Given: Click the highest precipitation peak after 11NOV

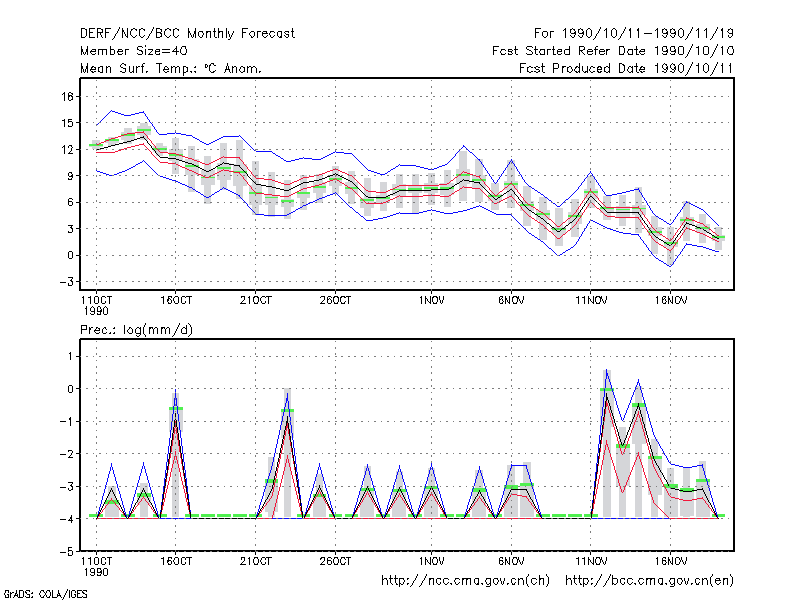Looking at the screenshot, I should pos(606,370).
